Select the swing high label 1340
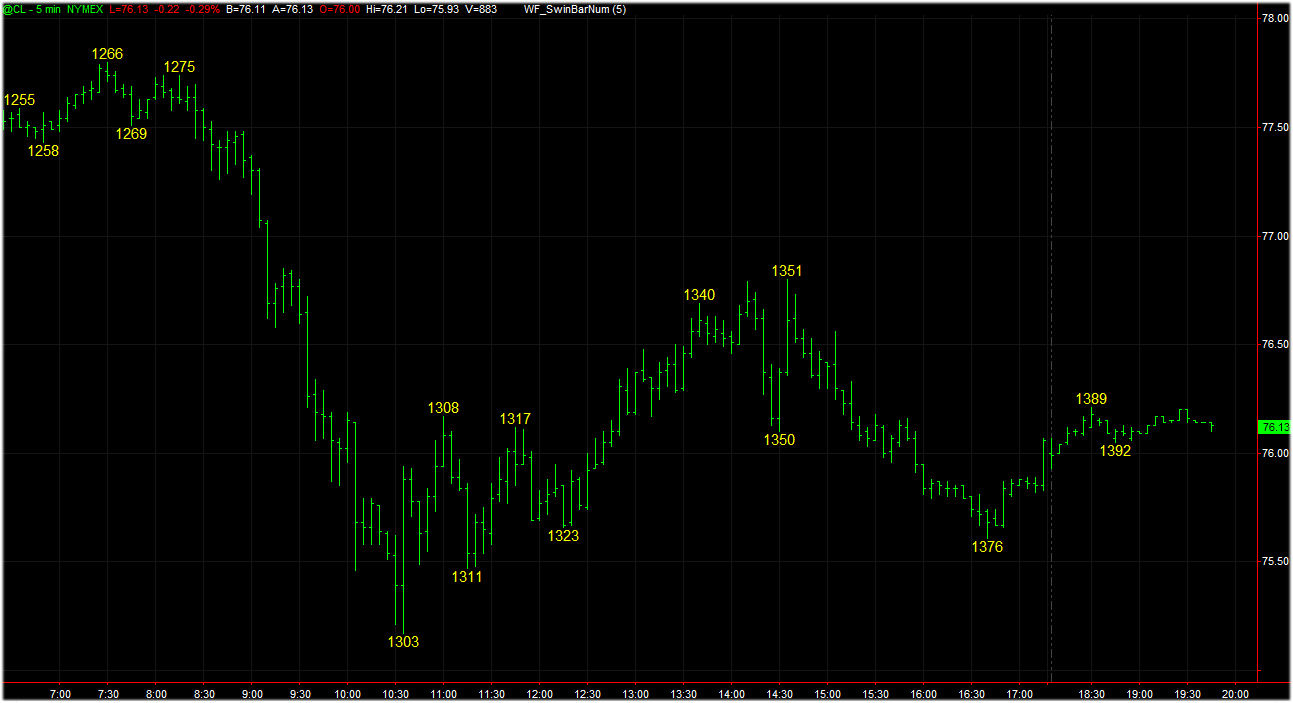1293x703 pixels. pos(699,295)
